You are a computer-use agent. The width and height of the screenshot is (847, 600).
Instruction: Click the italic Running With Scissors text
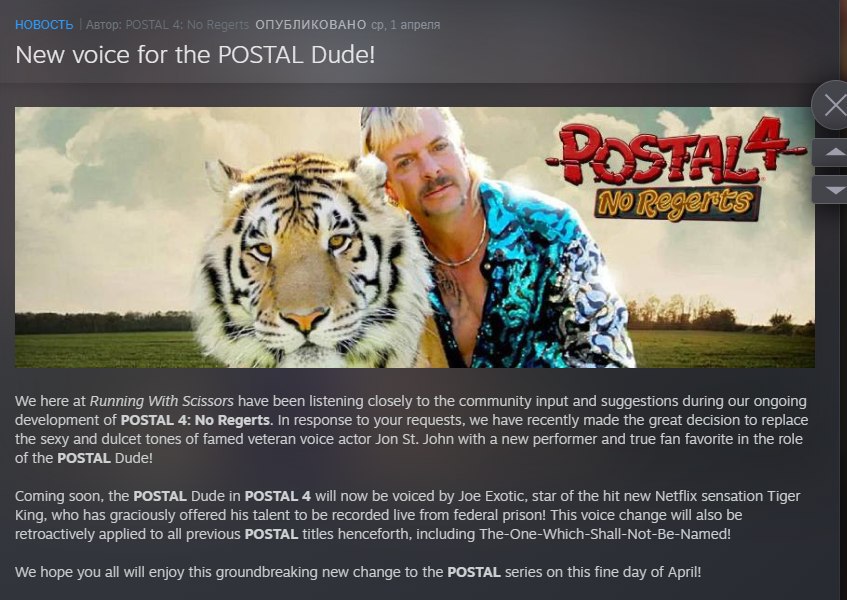point(162,401)
